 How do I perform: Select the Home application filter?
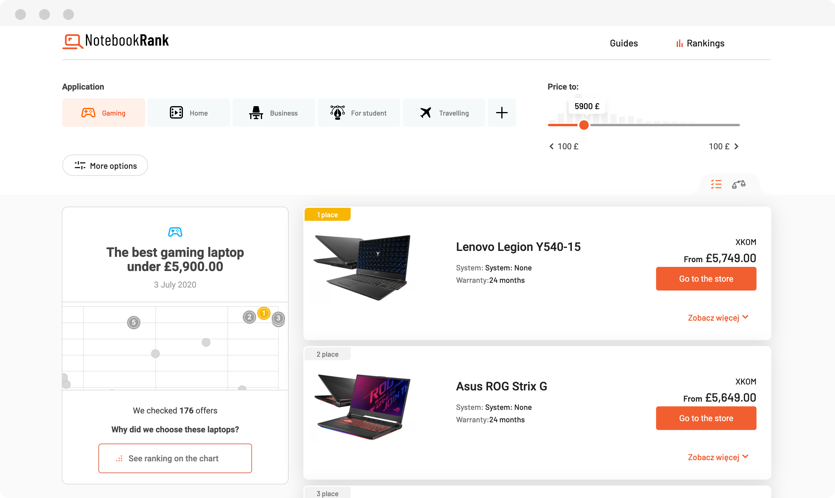click(189, 112)
